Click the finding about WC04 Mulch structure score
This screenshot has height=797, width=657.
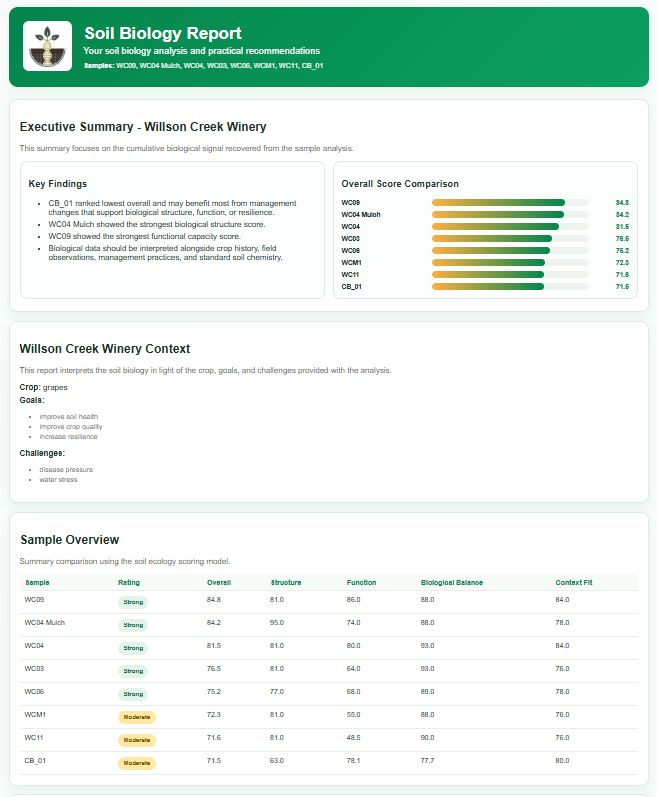pos(157,224)
